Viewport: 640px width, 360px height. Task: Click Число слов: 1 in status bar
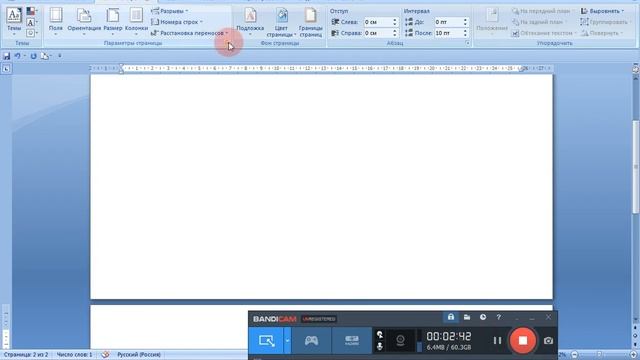(x=74, y=355)
